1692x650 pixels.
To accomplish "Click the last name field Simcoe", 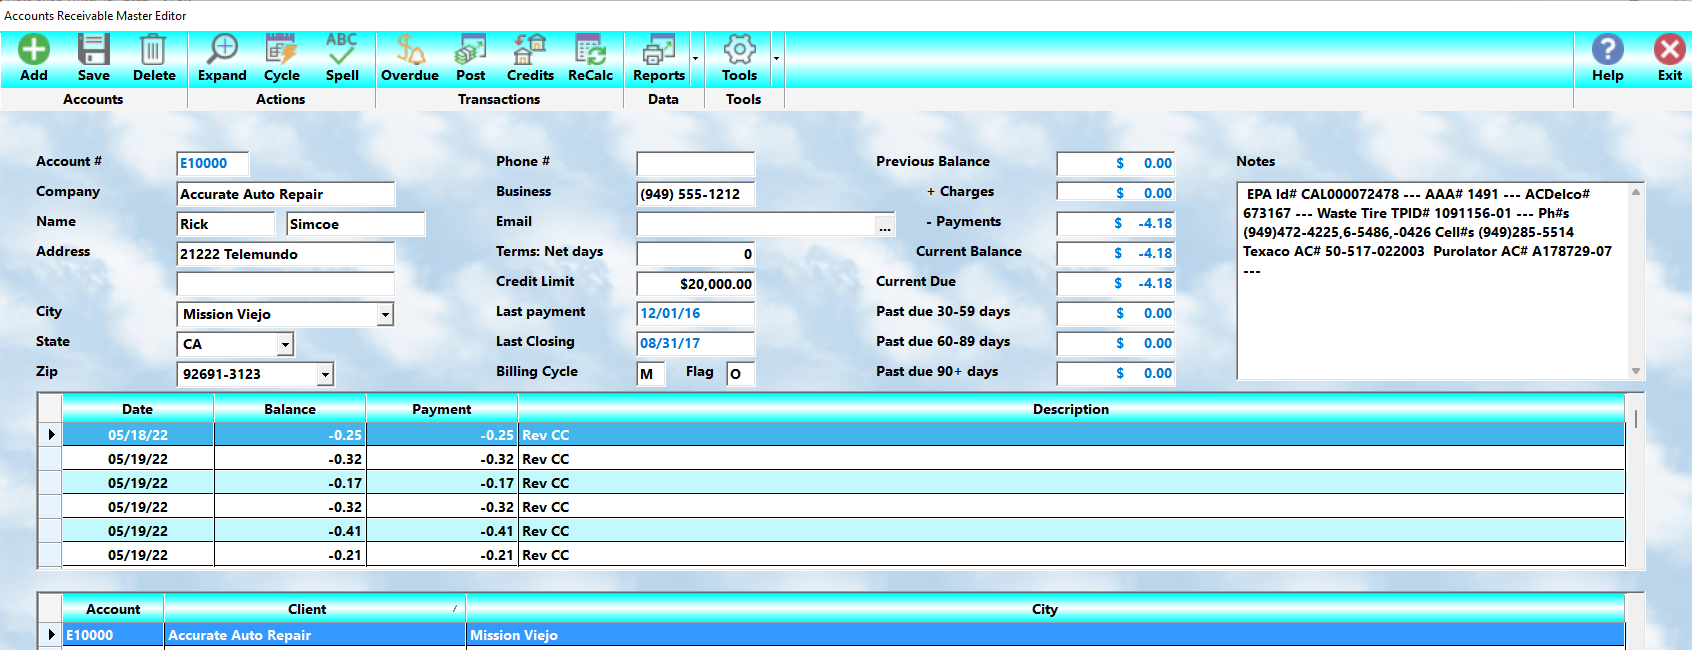I will (x=356, y=224).
